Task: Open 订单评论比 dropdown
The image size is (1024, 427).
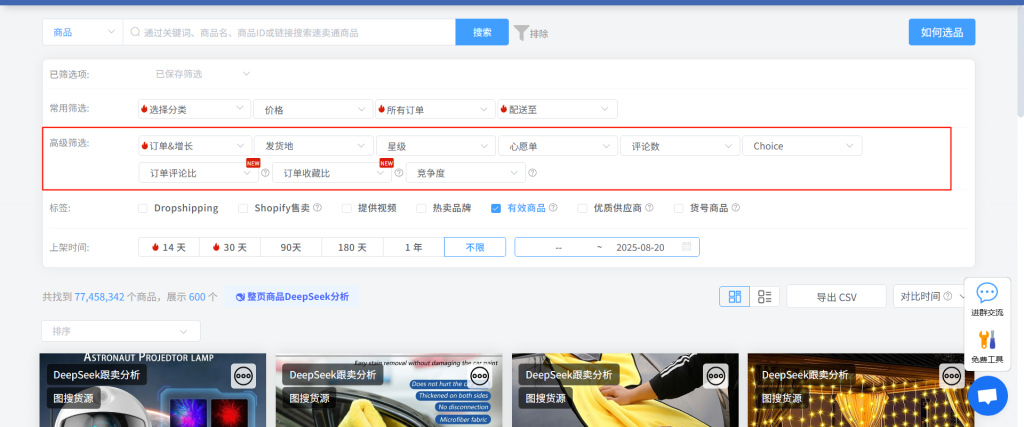Action: (x=199, y=173)
